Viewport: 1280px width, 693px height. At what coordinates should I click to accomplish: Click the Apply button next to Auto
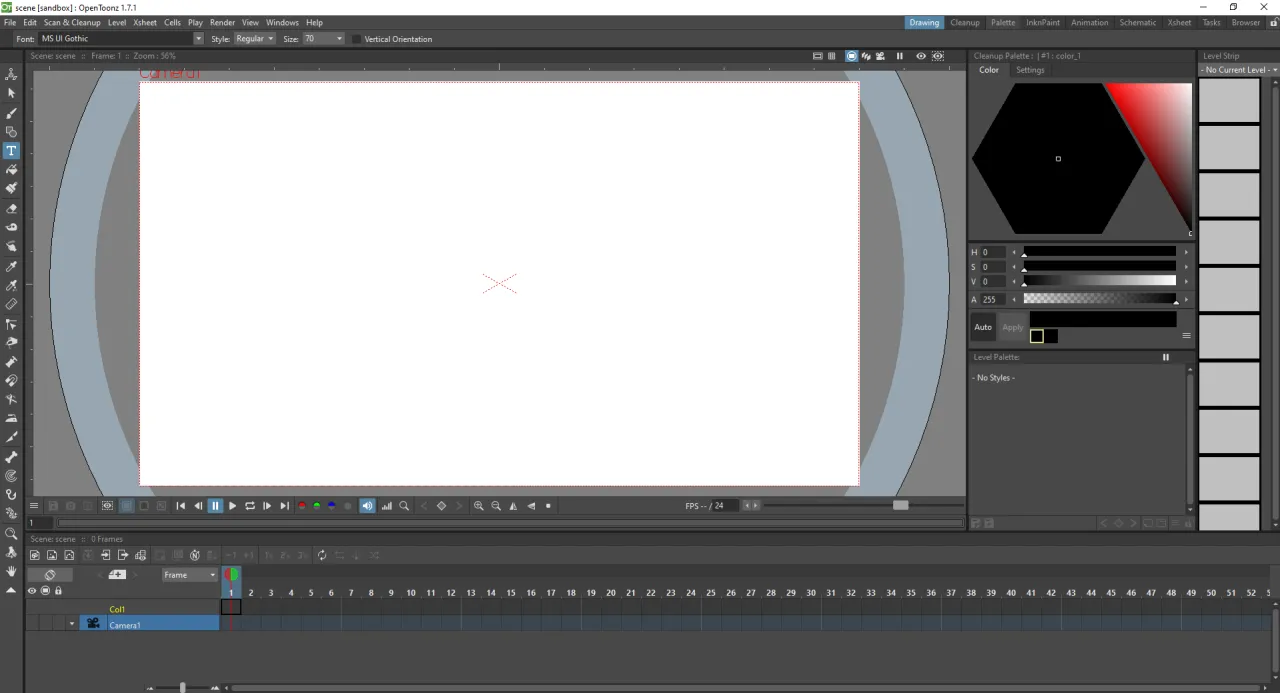tap(1012, 327)
